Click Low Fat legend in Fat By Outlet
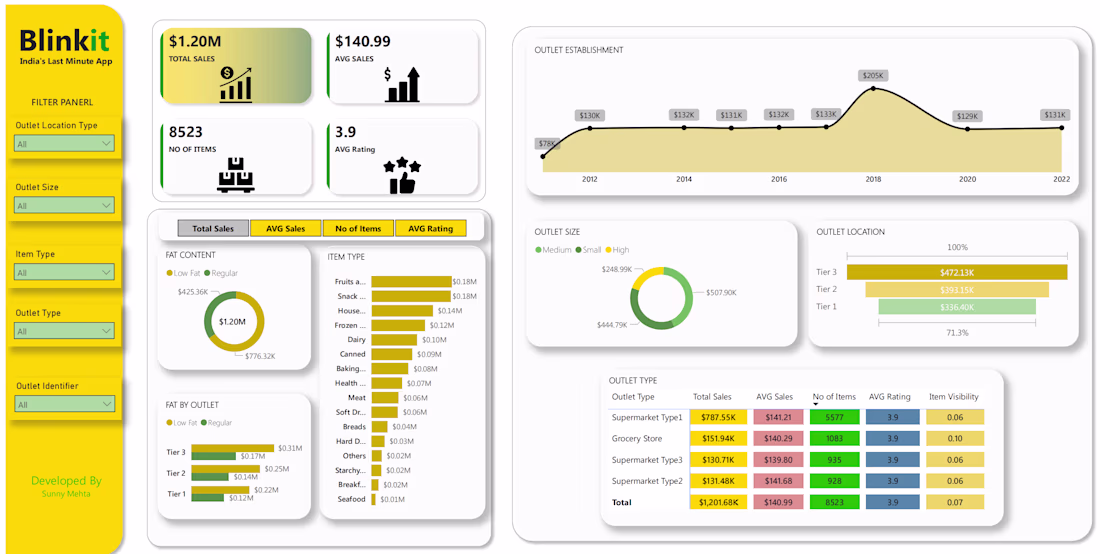 [182, 423]
